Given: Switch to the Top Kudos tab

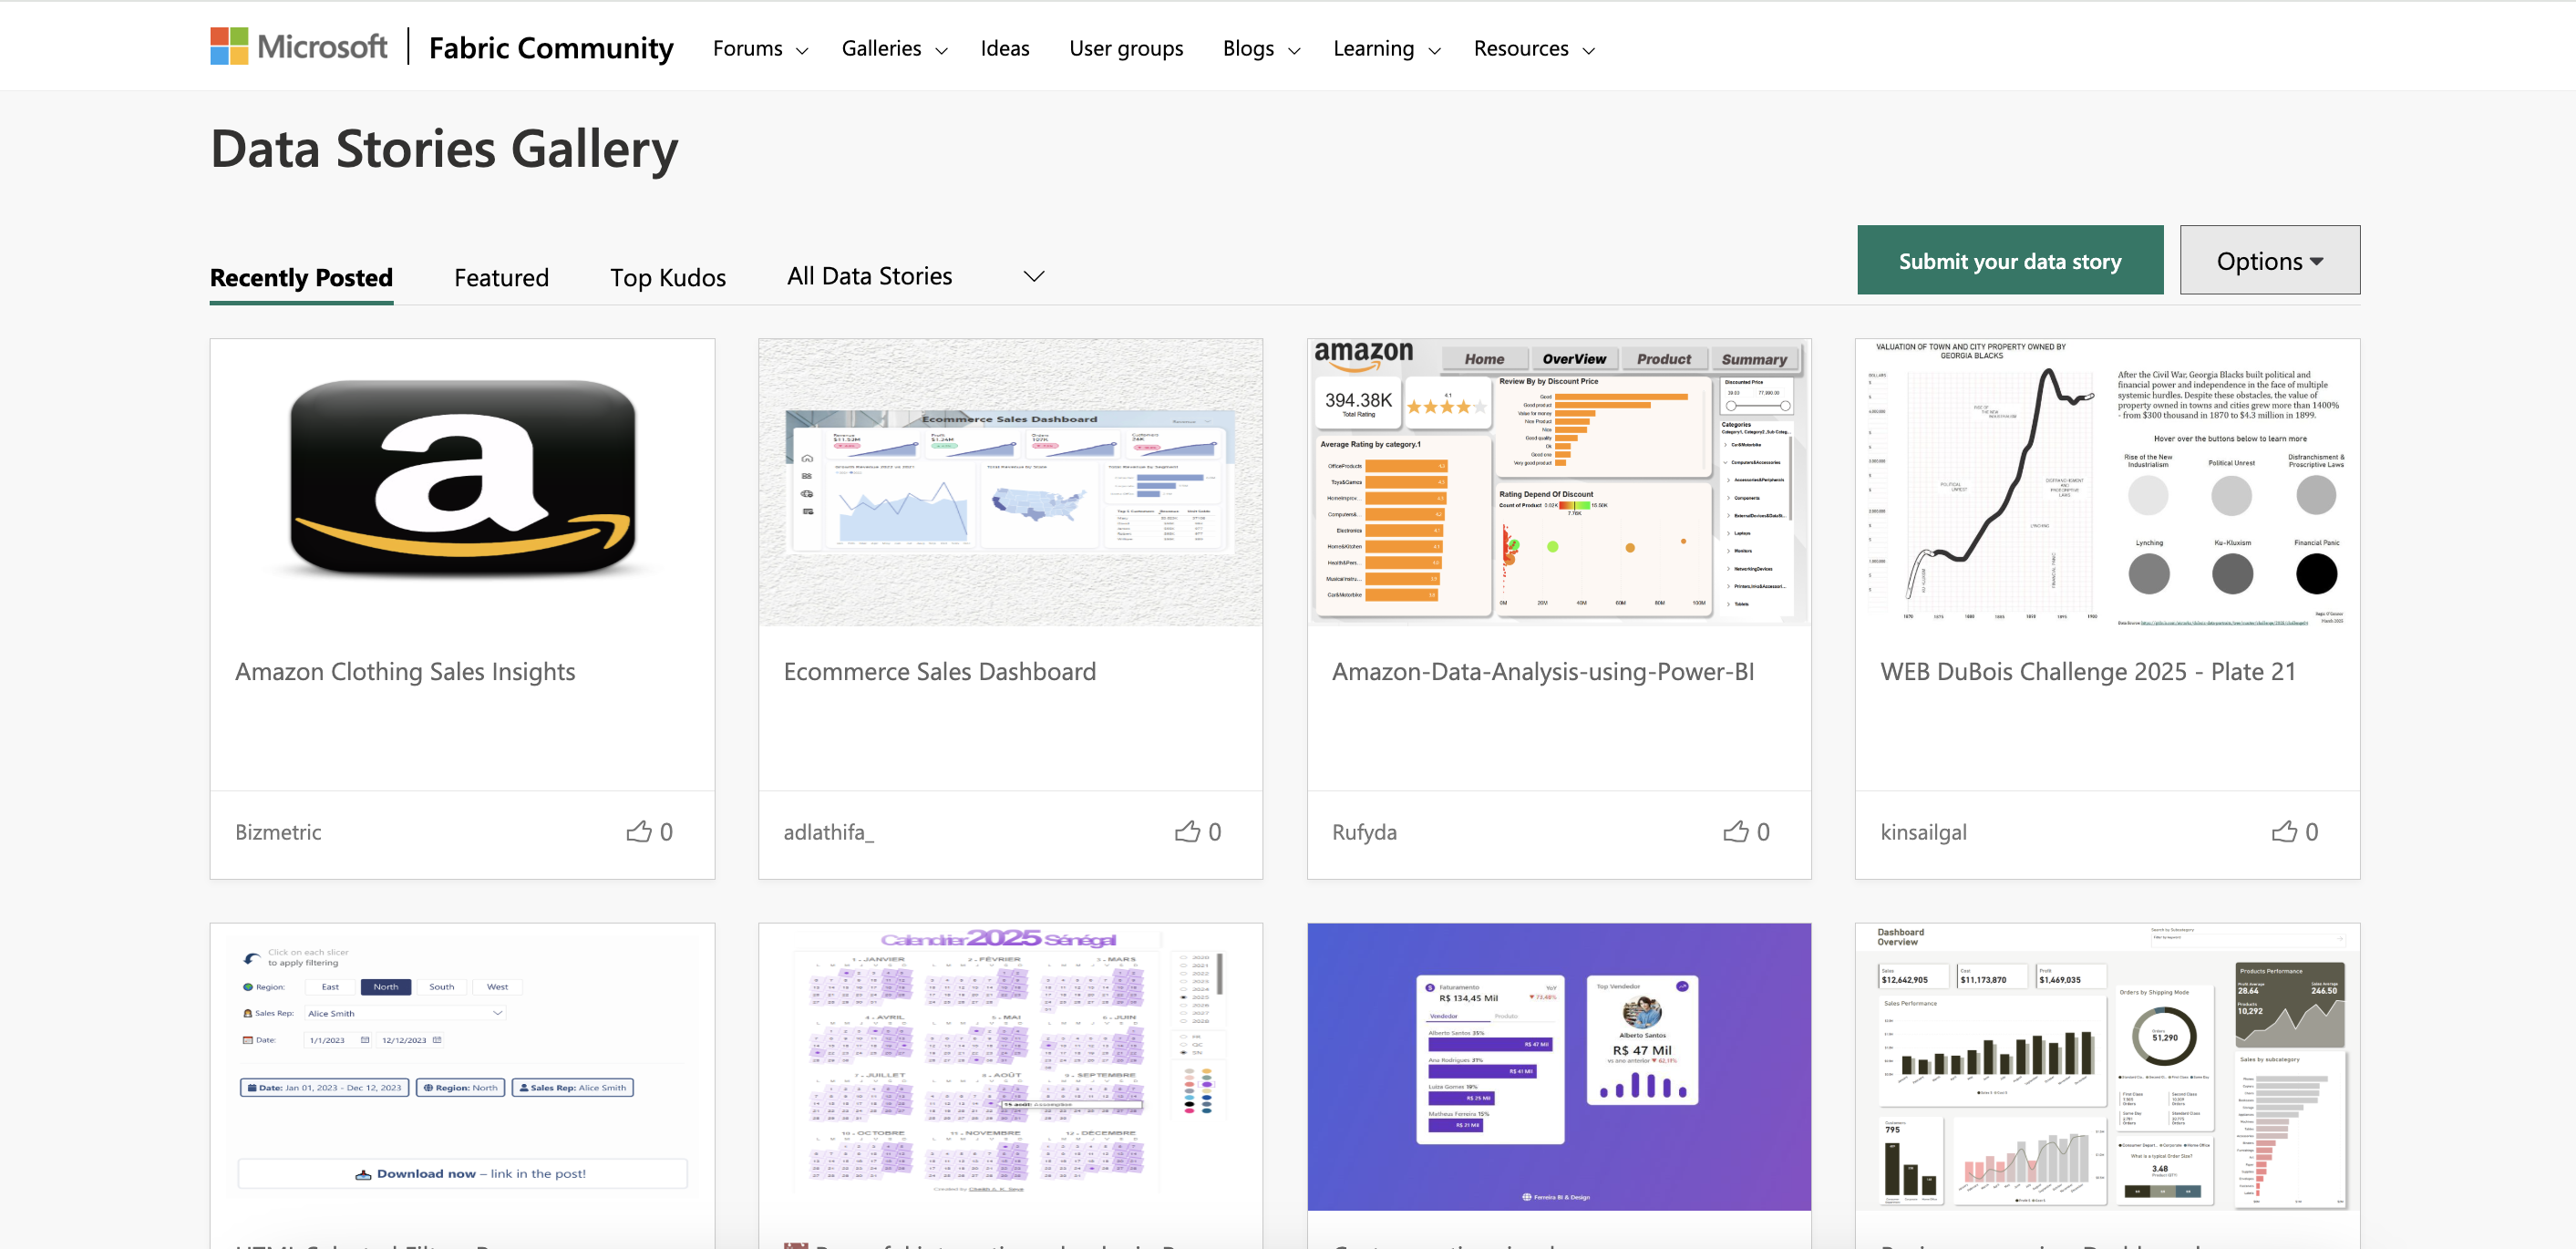Looking at the screenshot, I should [668, 277].
